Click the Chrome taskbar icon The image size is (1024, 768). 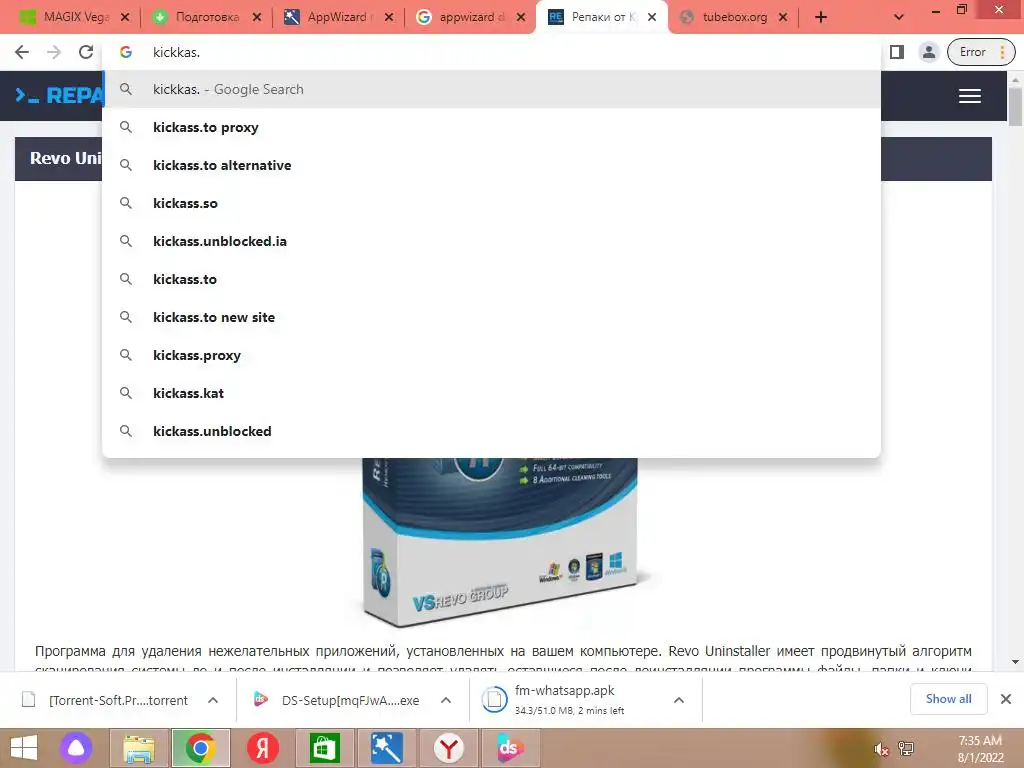200,748
